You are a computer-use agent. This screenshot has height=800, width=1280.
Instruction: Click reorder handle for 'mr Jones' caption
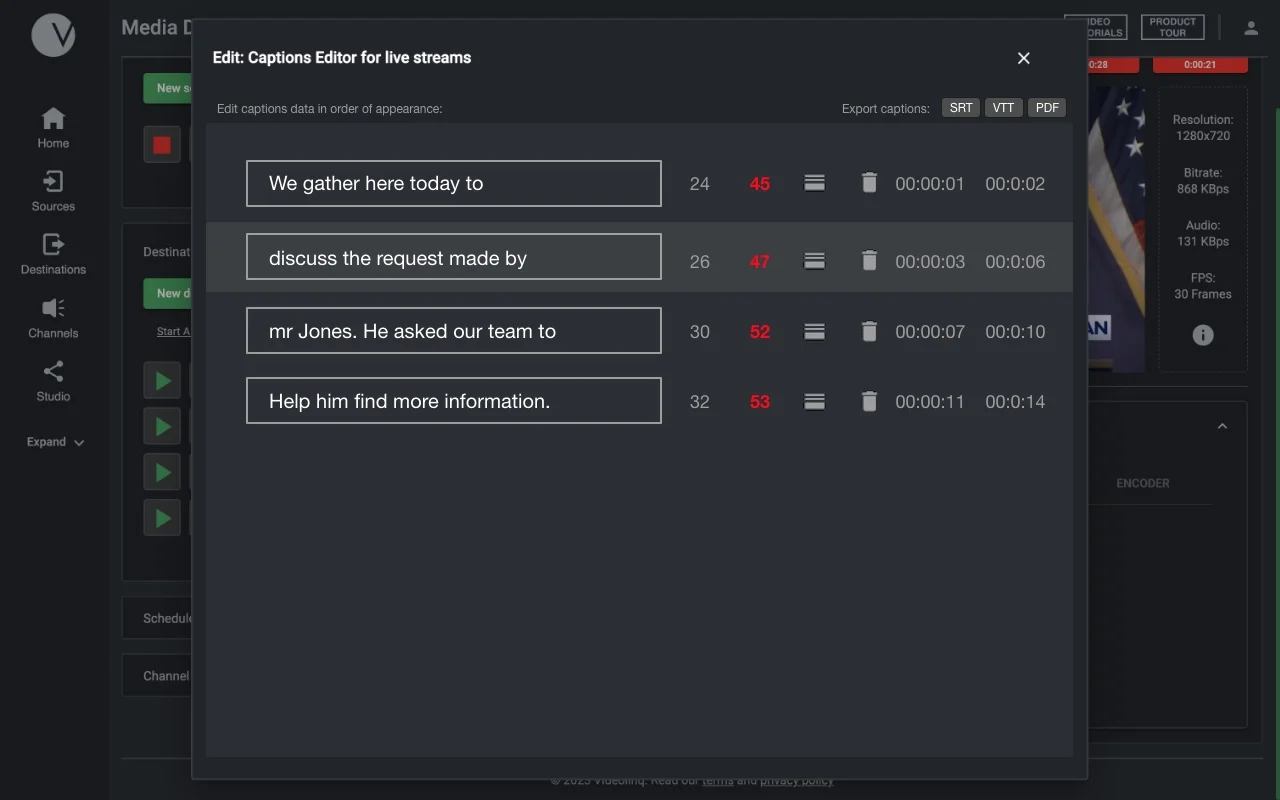pyautogui.click(x=815, y=331)
